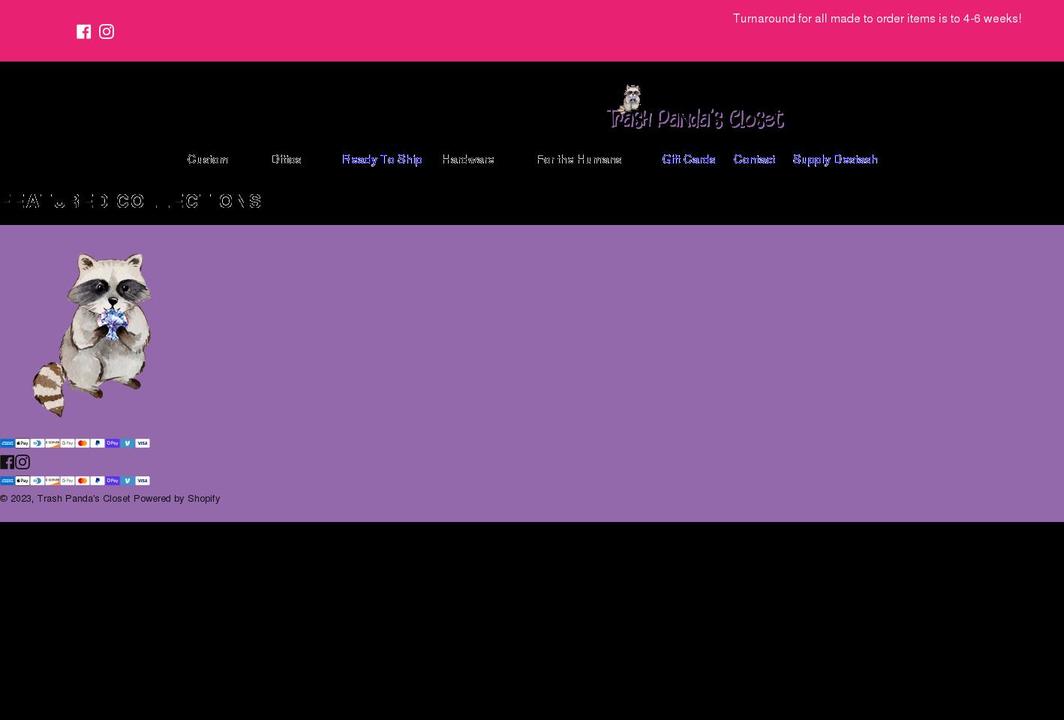Click the footer Facebook icon on purple background

7,462
